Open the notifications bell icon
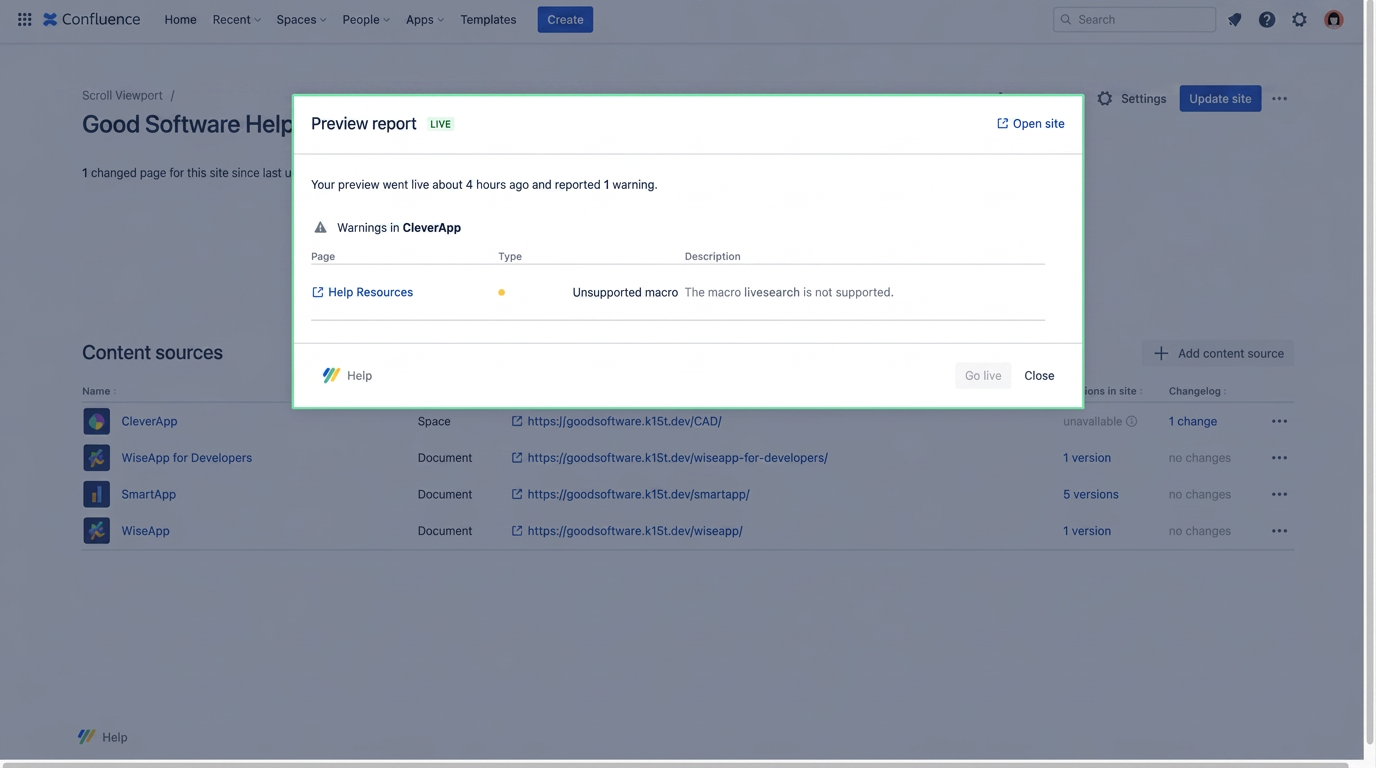This screenshot has width=1376, height=768. (x=1235, y=19)
